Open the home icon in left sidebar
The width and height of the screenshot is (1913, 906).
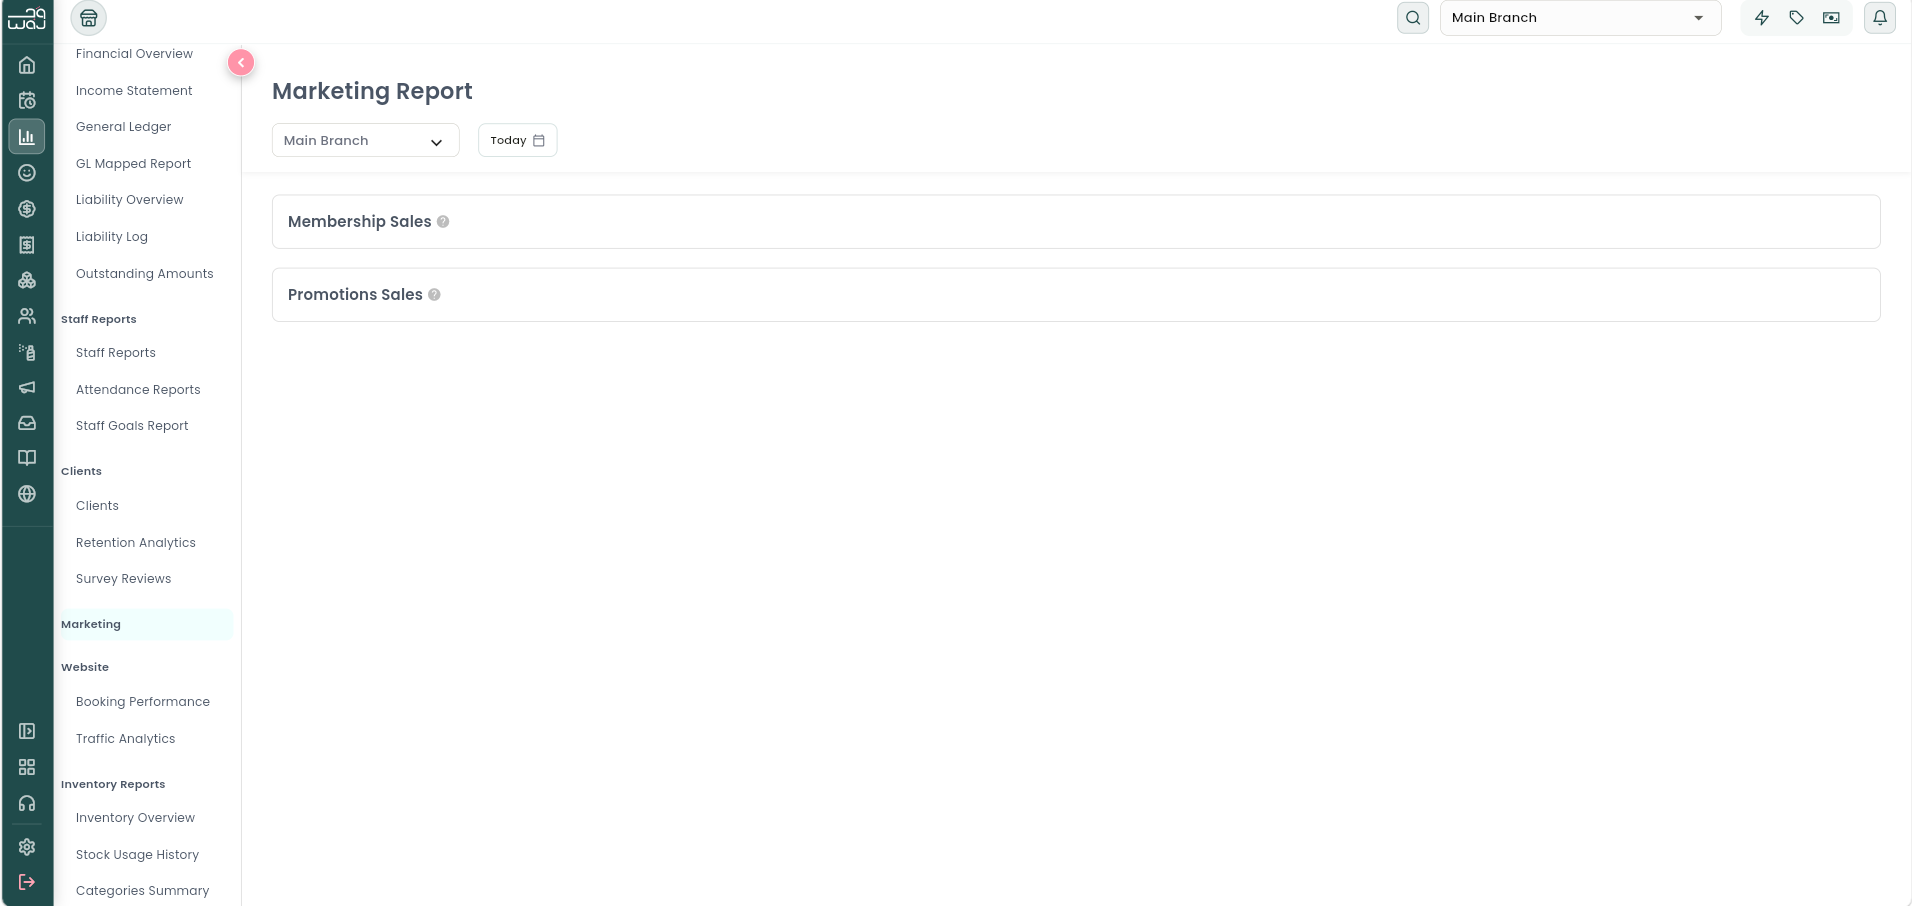click(27, 65)
